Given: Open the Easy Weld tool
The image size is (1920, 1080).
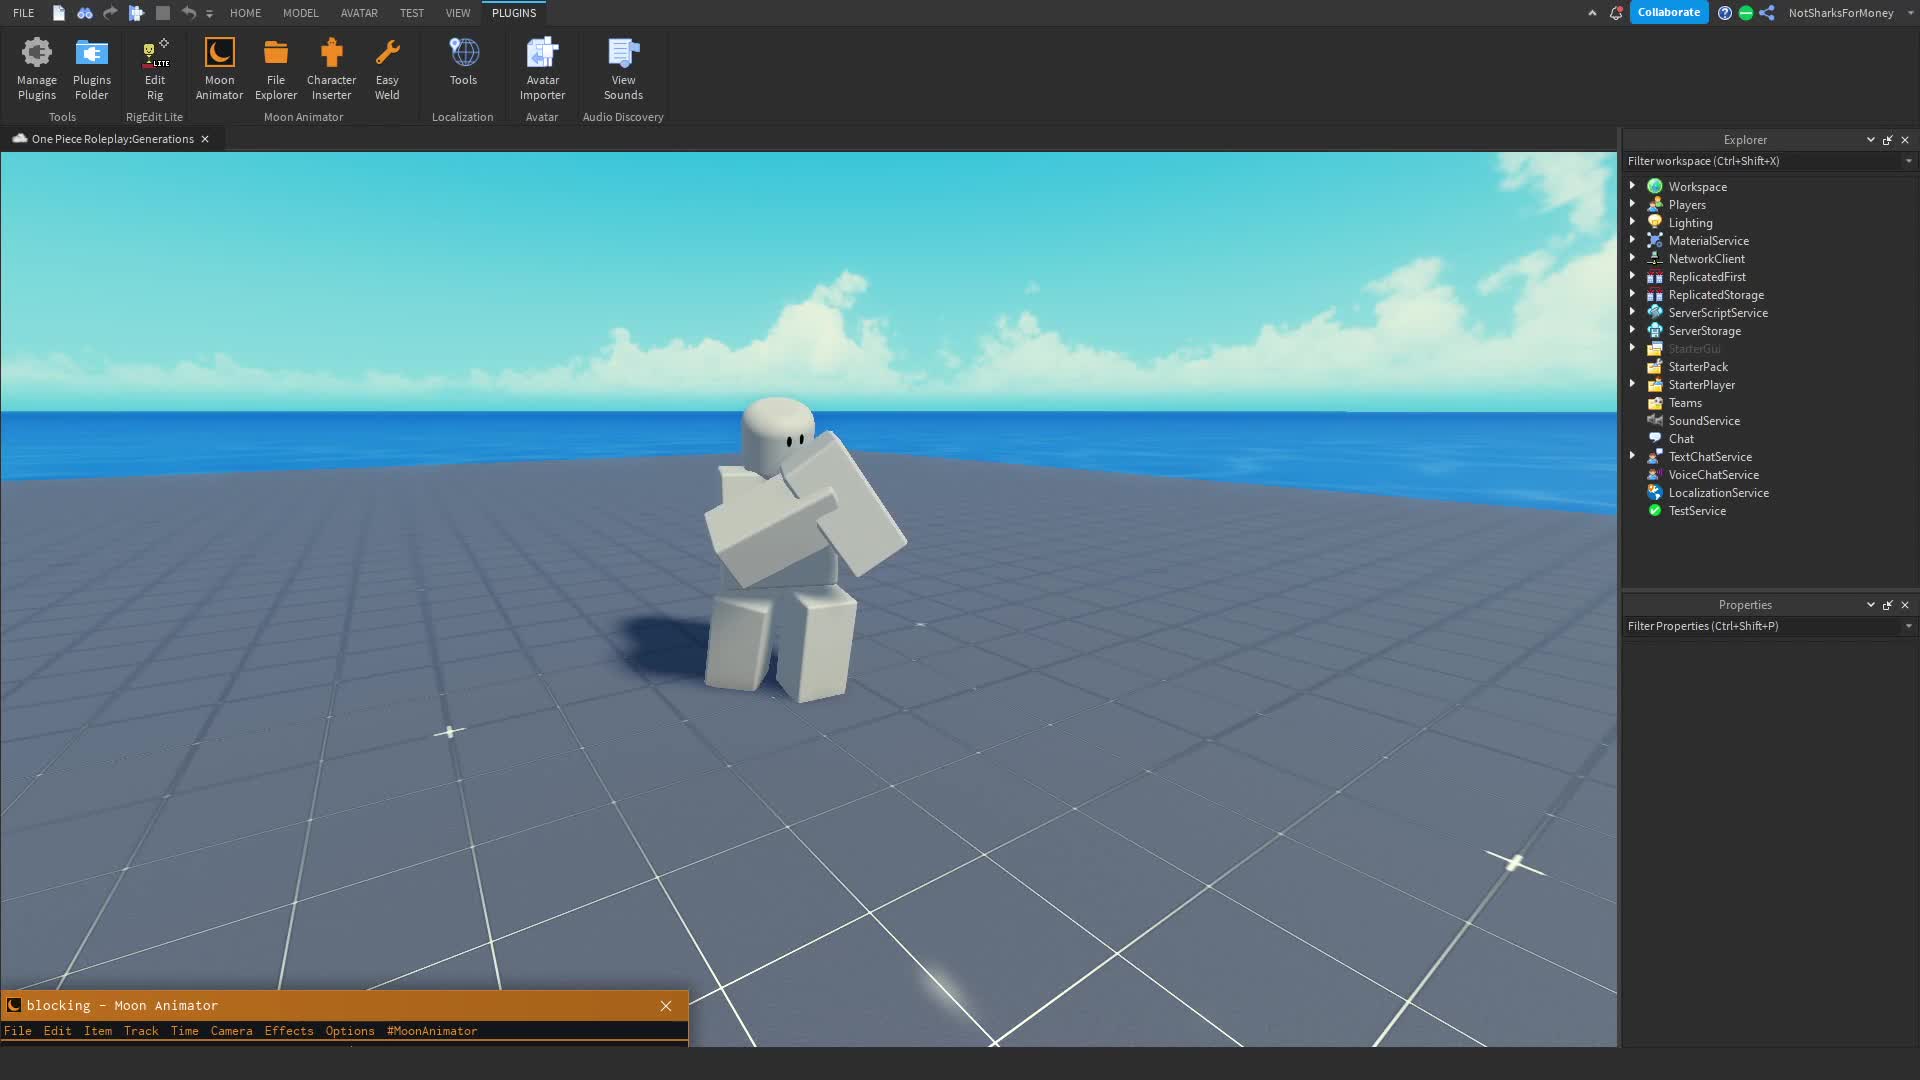Looking at the screenshot, I should 387,67.
